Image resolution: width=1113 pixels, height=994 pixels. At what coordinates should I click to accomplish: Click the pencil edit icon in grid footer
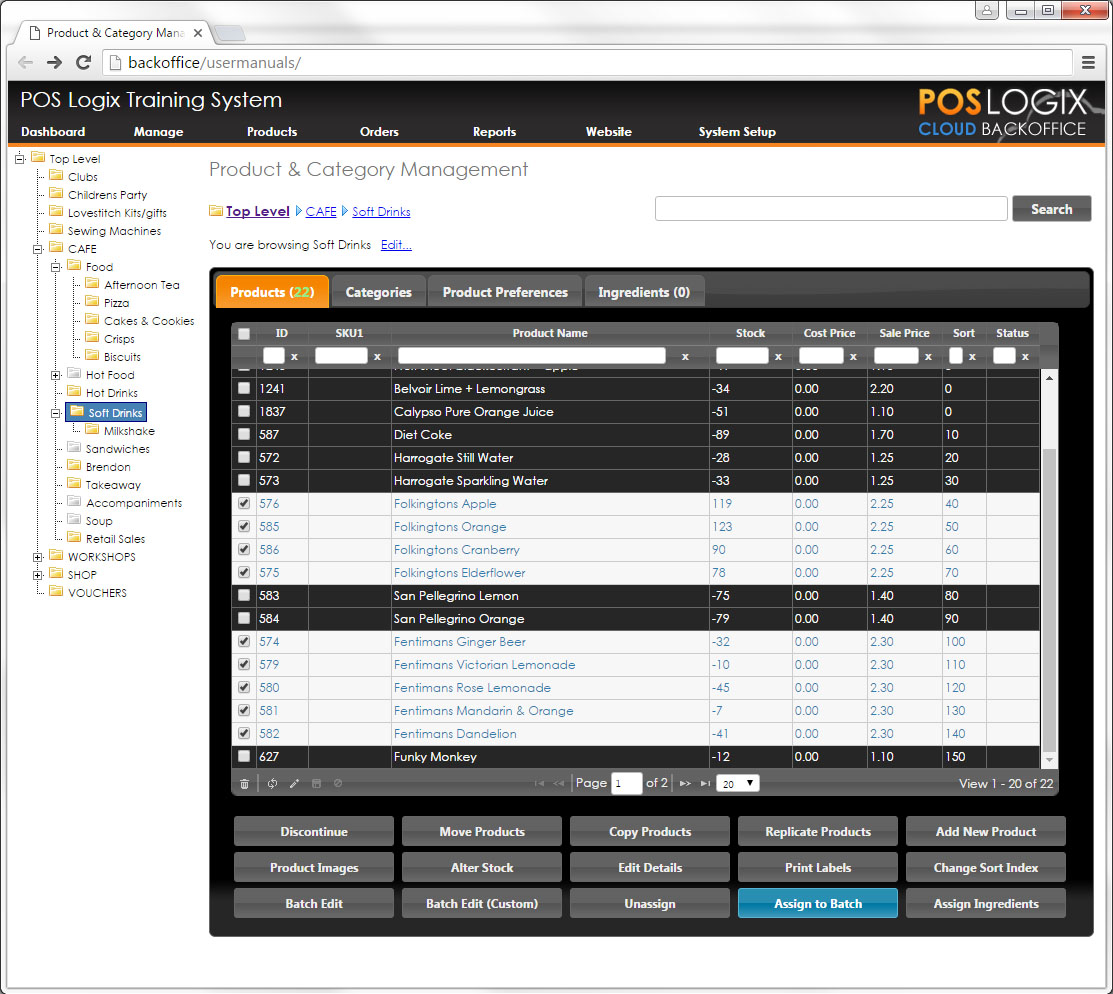coord(295,784)
